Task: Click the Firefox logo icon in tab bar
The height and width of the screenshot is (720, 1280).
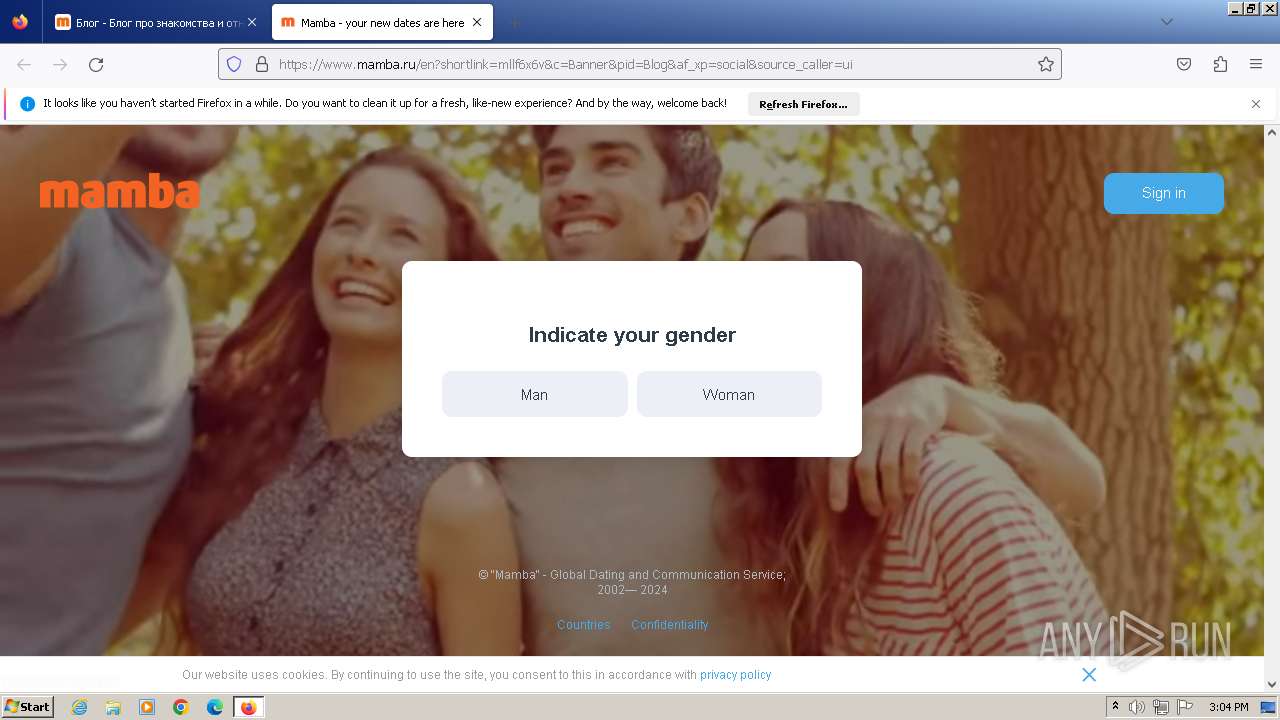Action: (x=20, y=22)
